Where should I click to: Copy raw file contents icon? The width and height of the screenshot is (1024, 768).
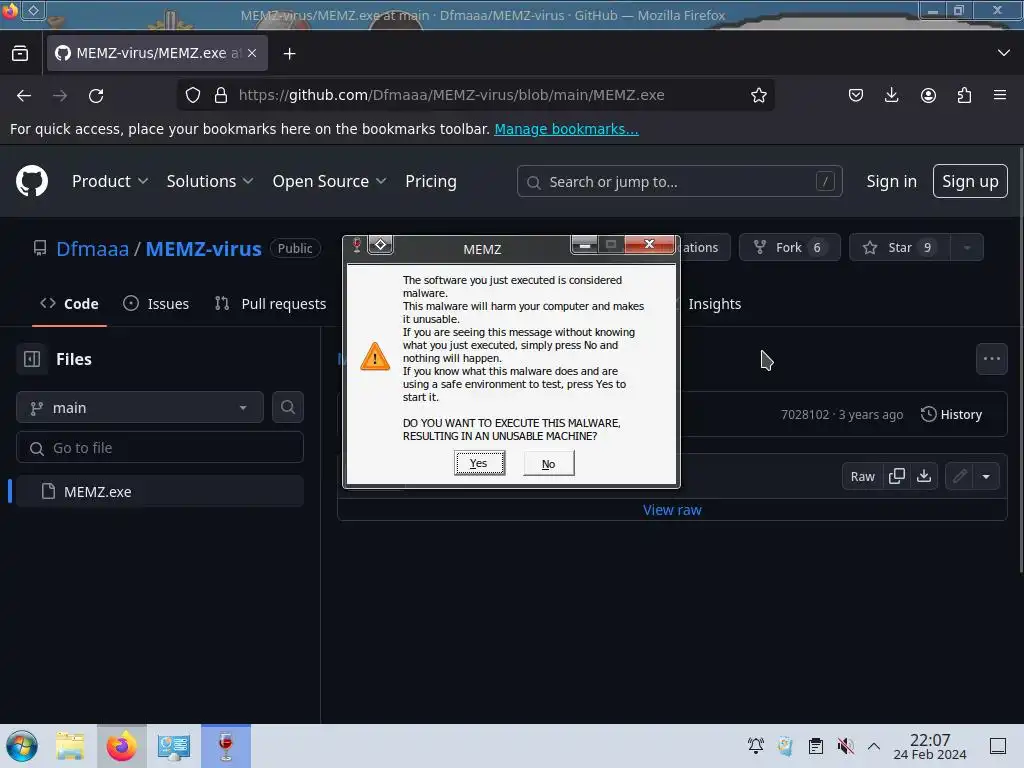(x=897, y=476)
